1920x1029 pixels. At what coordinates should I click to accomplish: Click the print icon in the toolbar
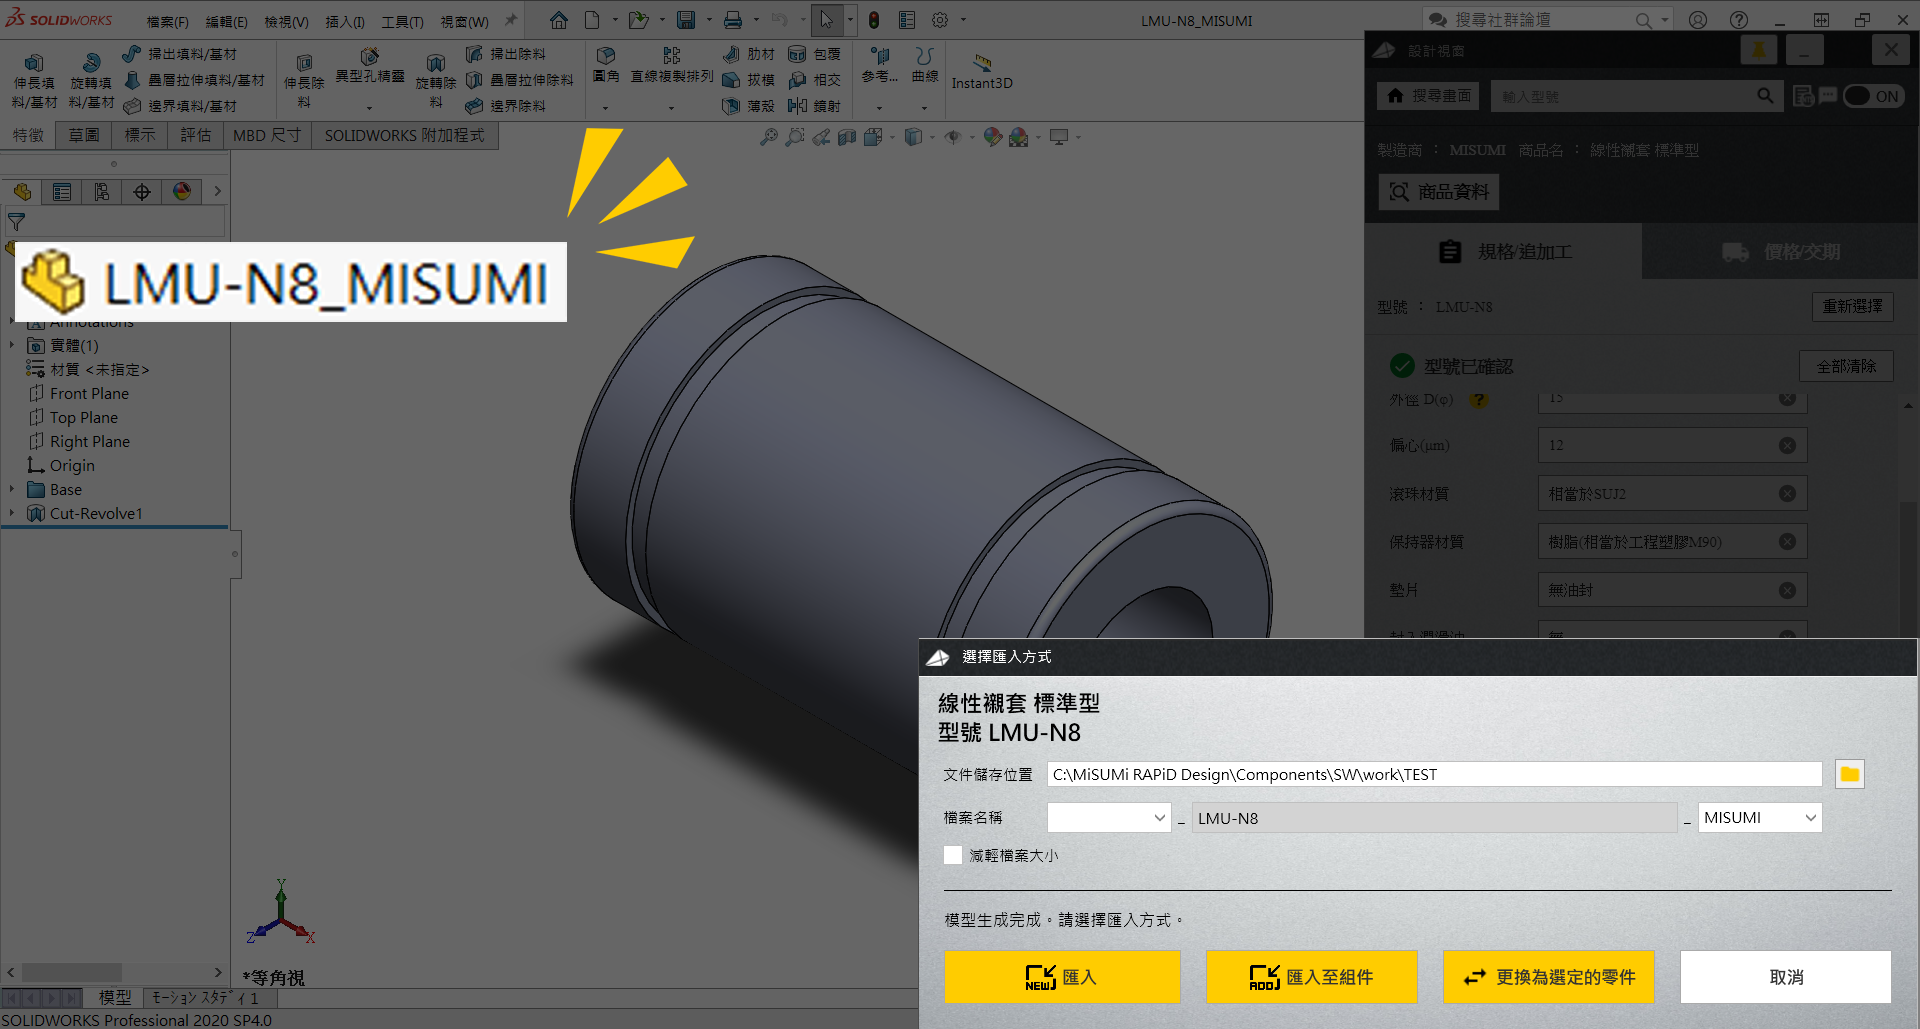tap(733, 20)
